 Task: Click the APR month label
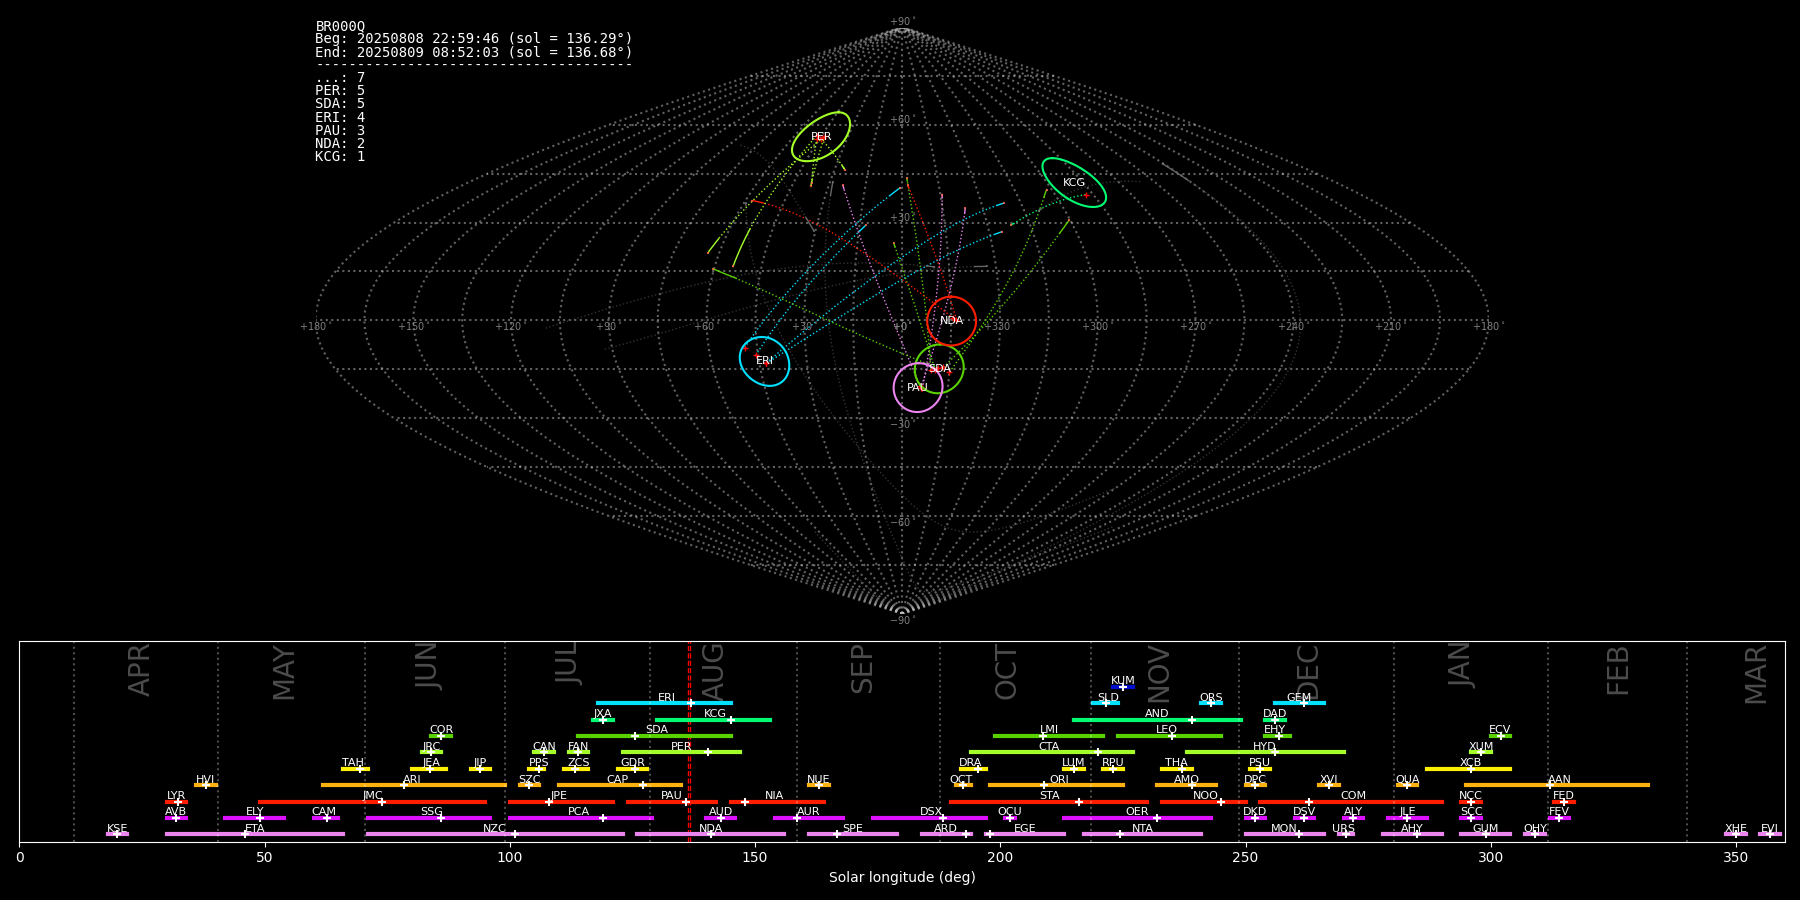[140, 670]
